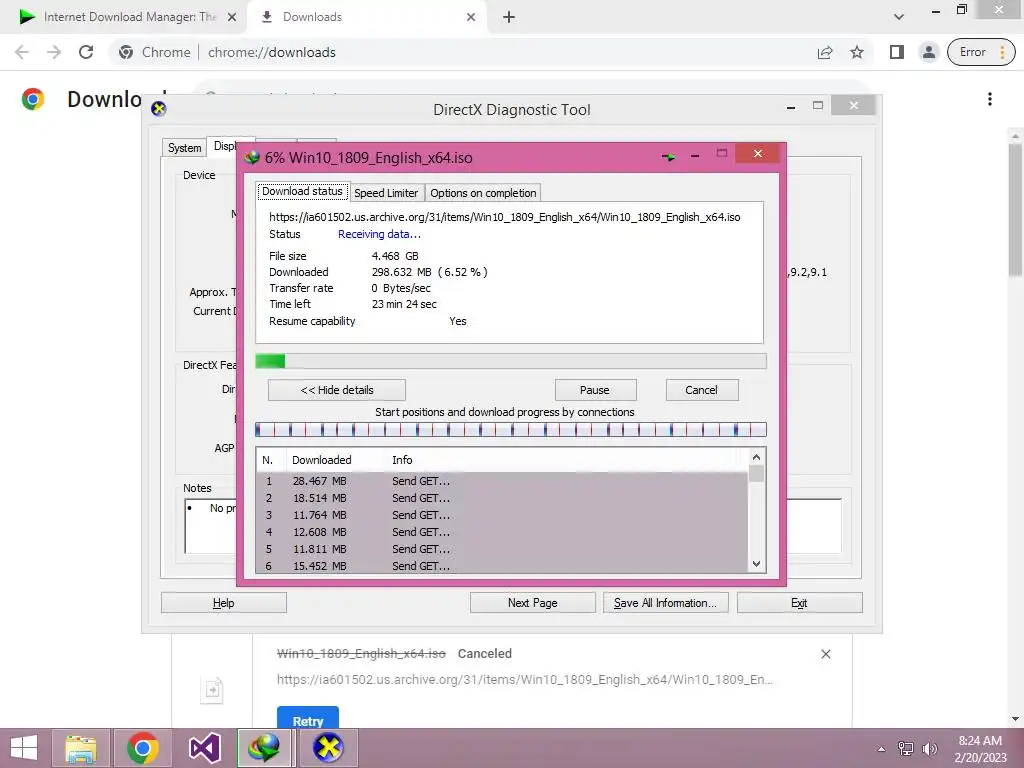The height and width of the screenshot is (768, 1024).
Task: Collapse details with Hide details button
Action: point(336,390)
